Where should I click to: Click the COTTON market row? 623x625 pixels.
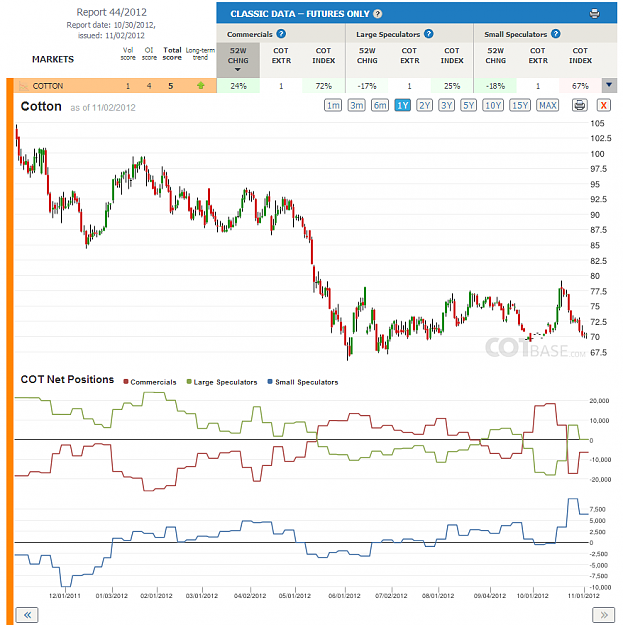pyautogui.click(x=115, y=86)
